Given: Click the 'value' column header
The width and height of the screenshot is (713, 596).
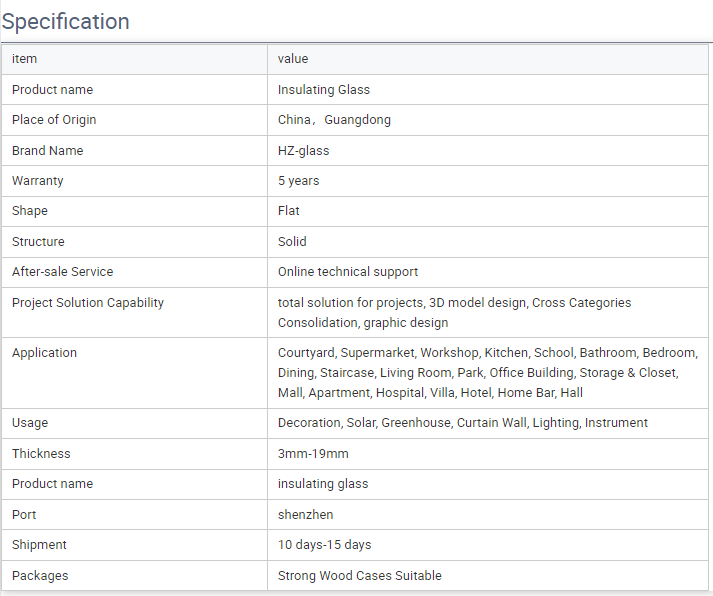Looking at the screenshot, I should click(x=293, y=59).
